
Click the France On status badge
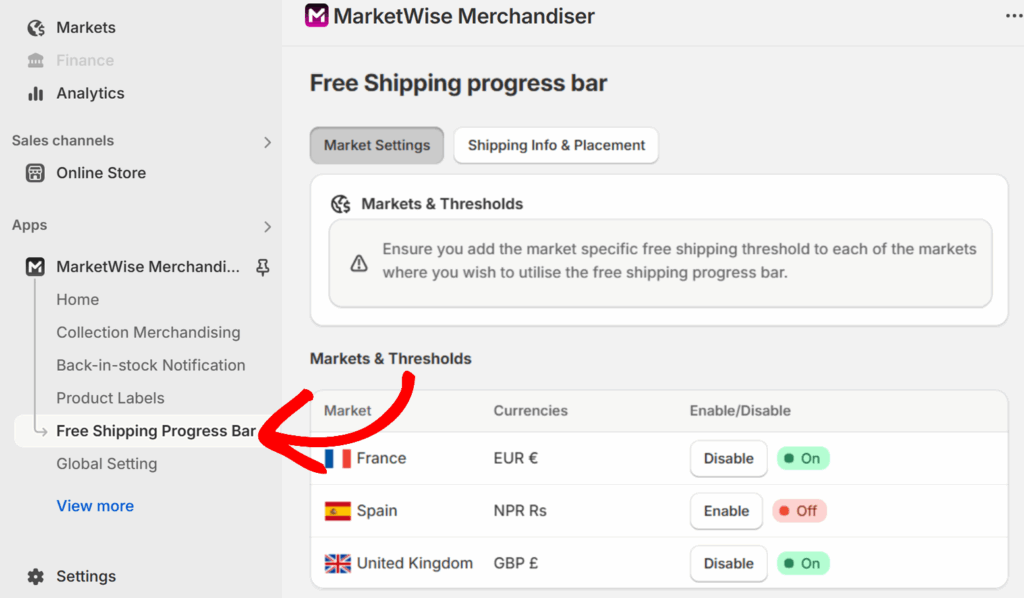pos(803,459)
